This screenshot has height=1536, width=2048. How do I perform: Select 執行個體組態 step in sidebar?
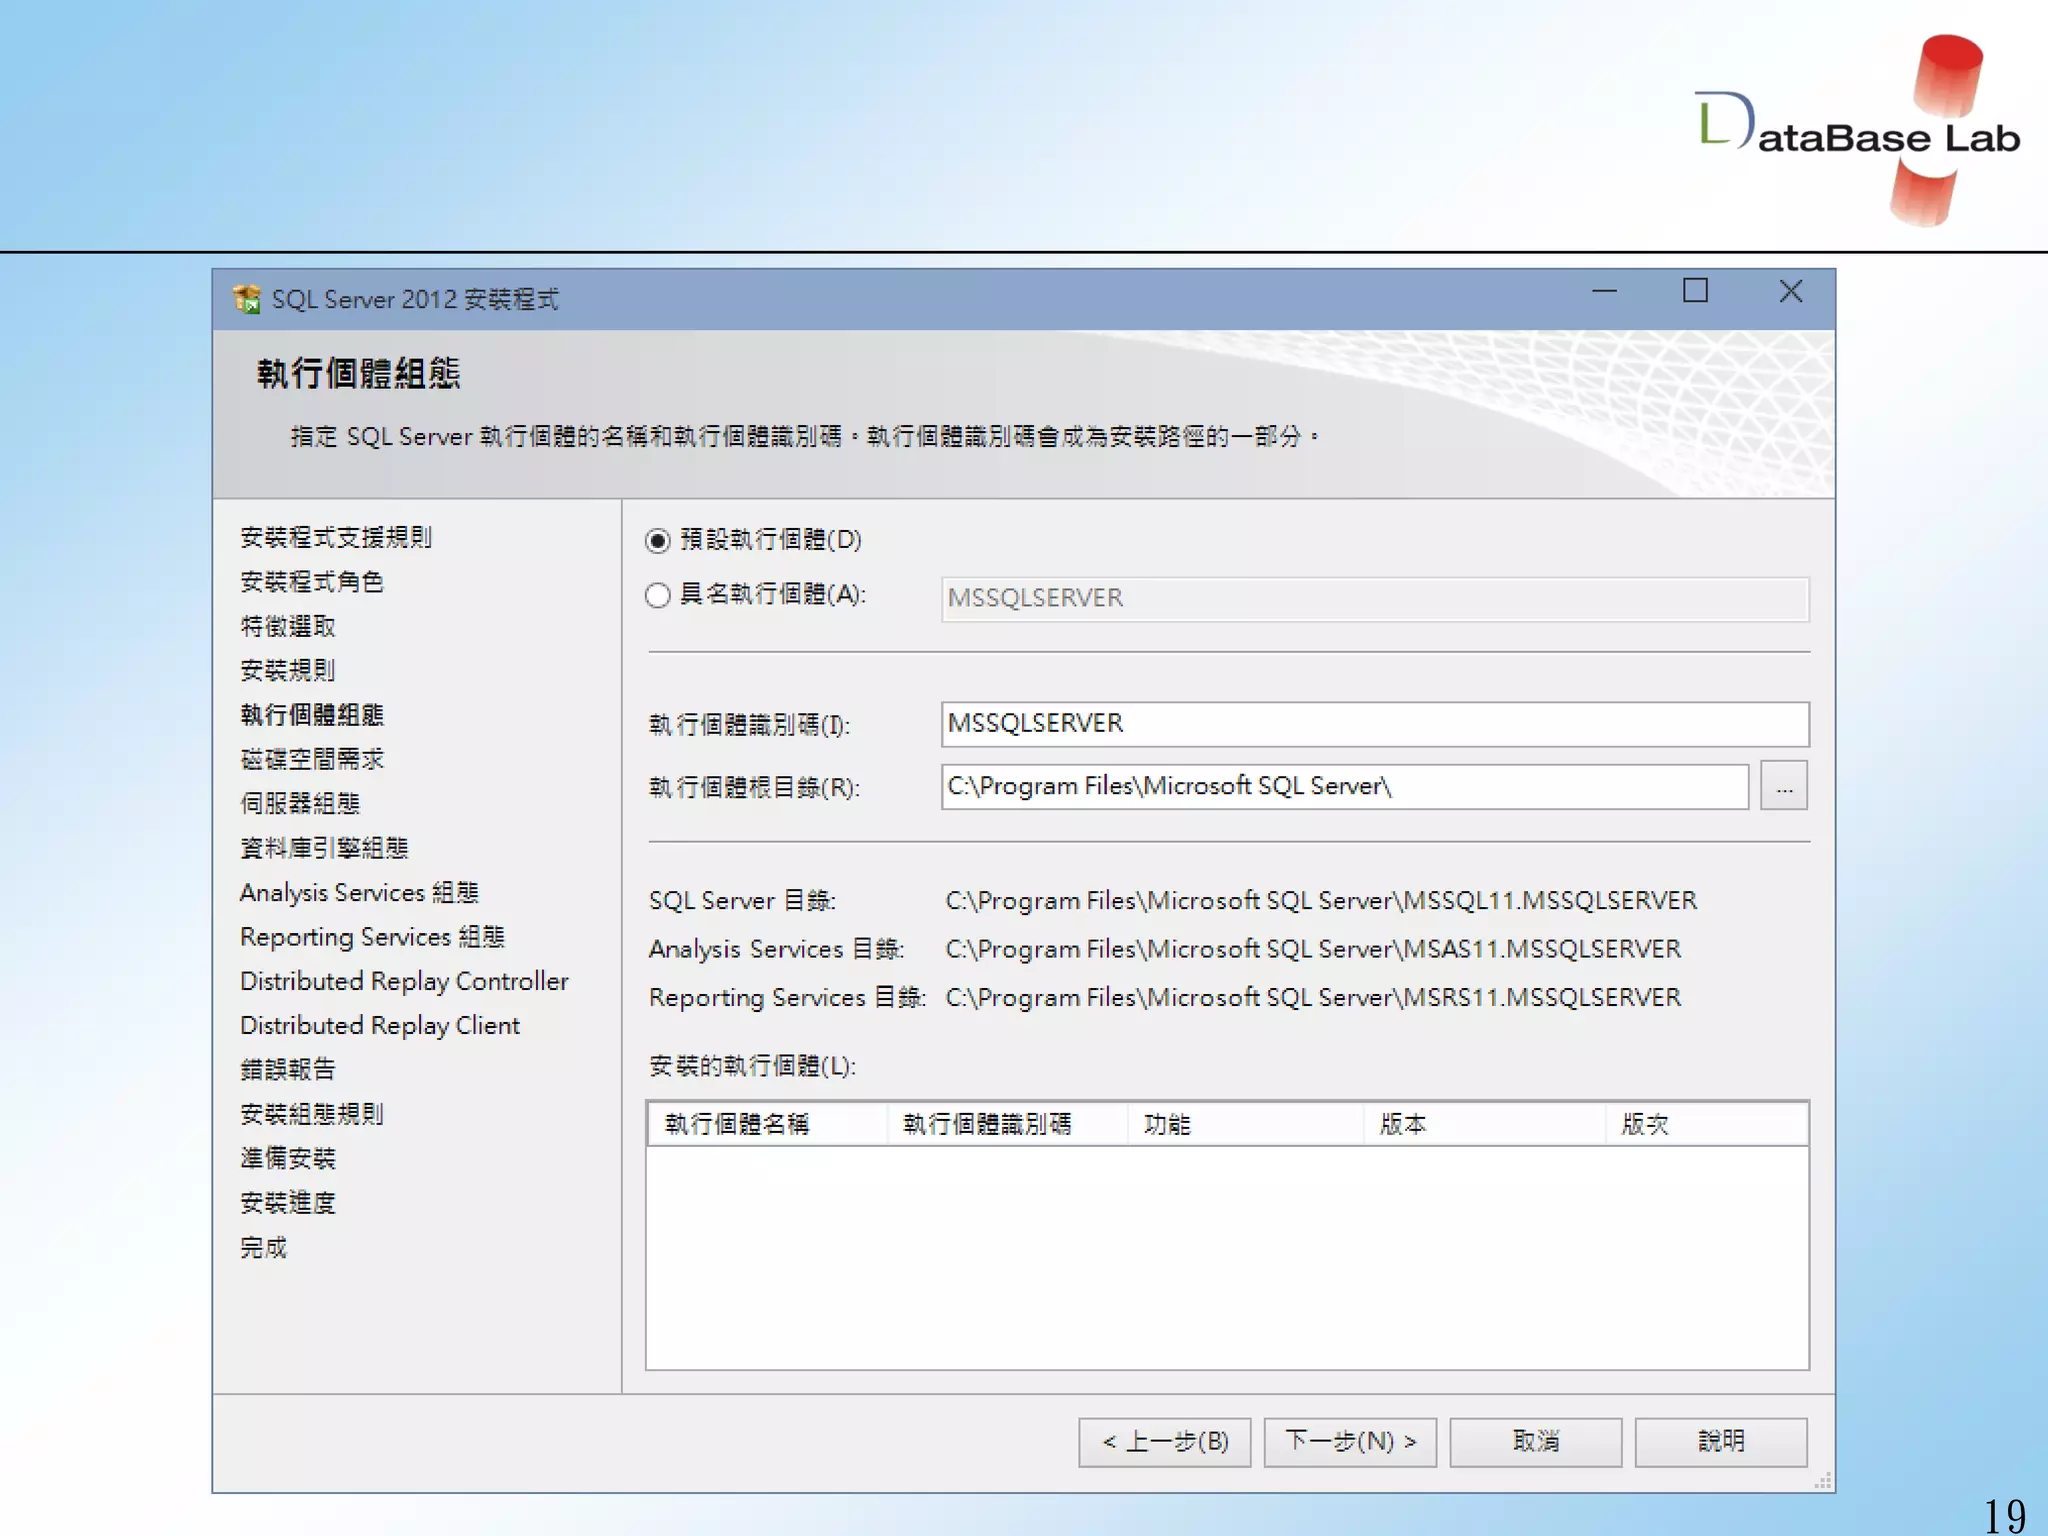pos(312,715)
